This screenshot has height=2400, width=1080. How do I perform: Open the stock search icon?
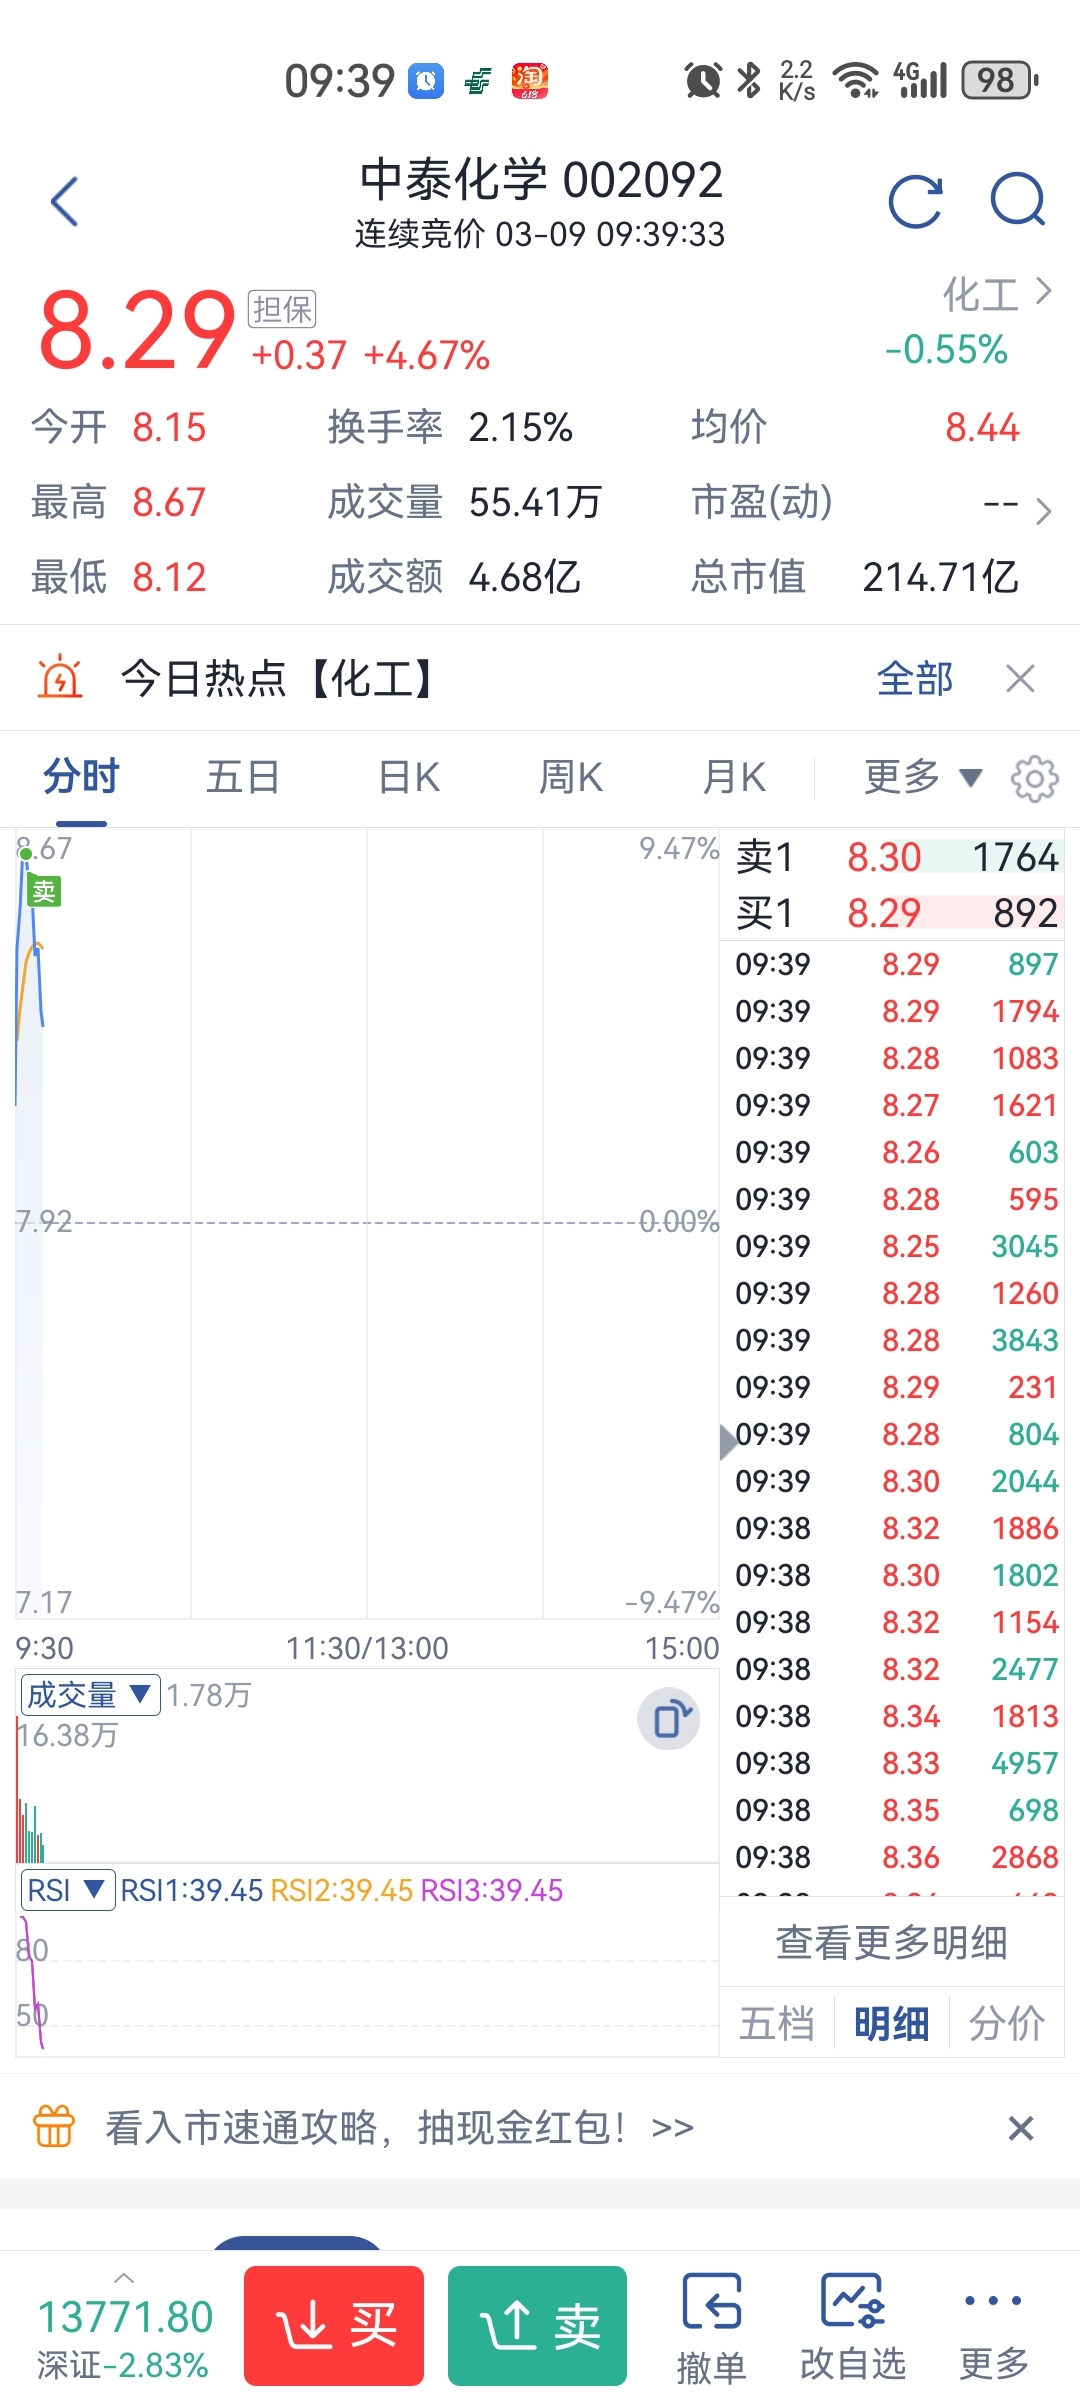point(1017,200)
